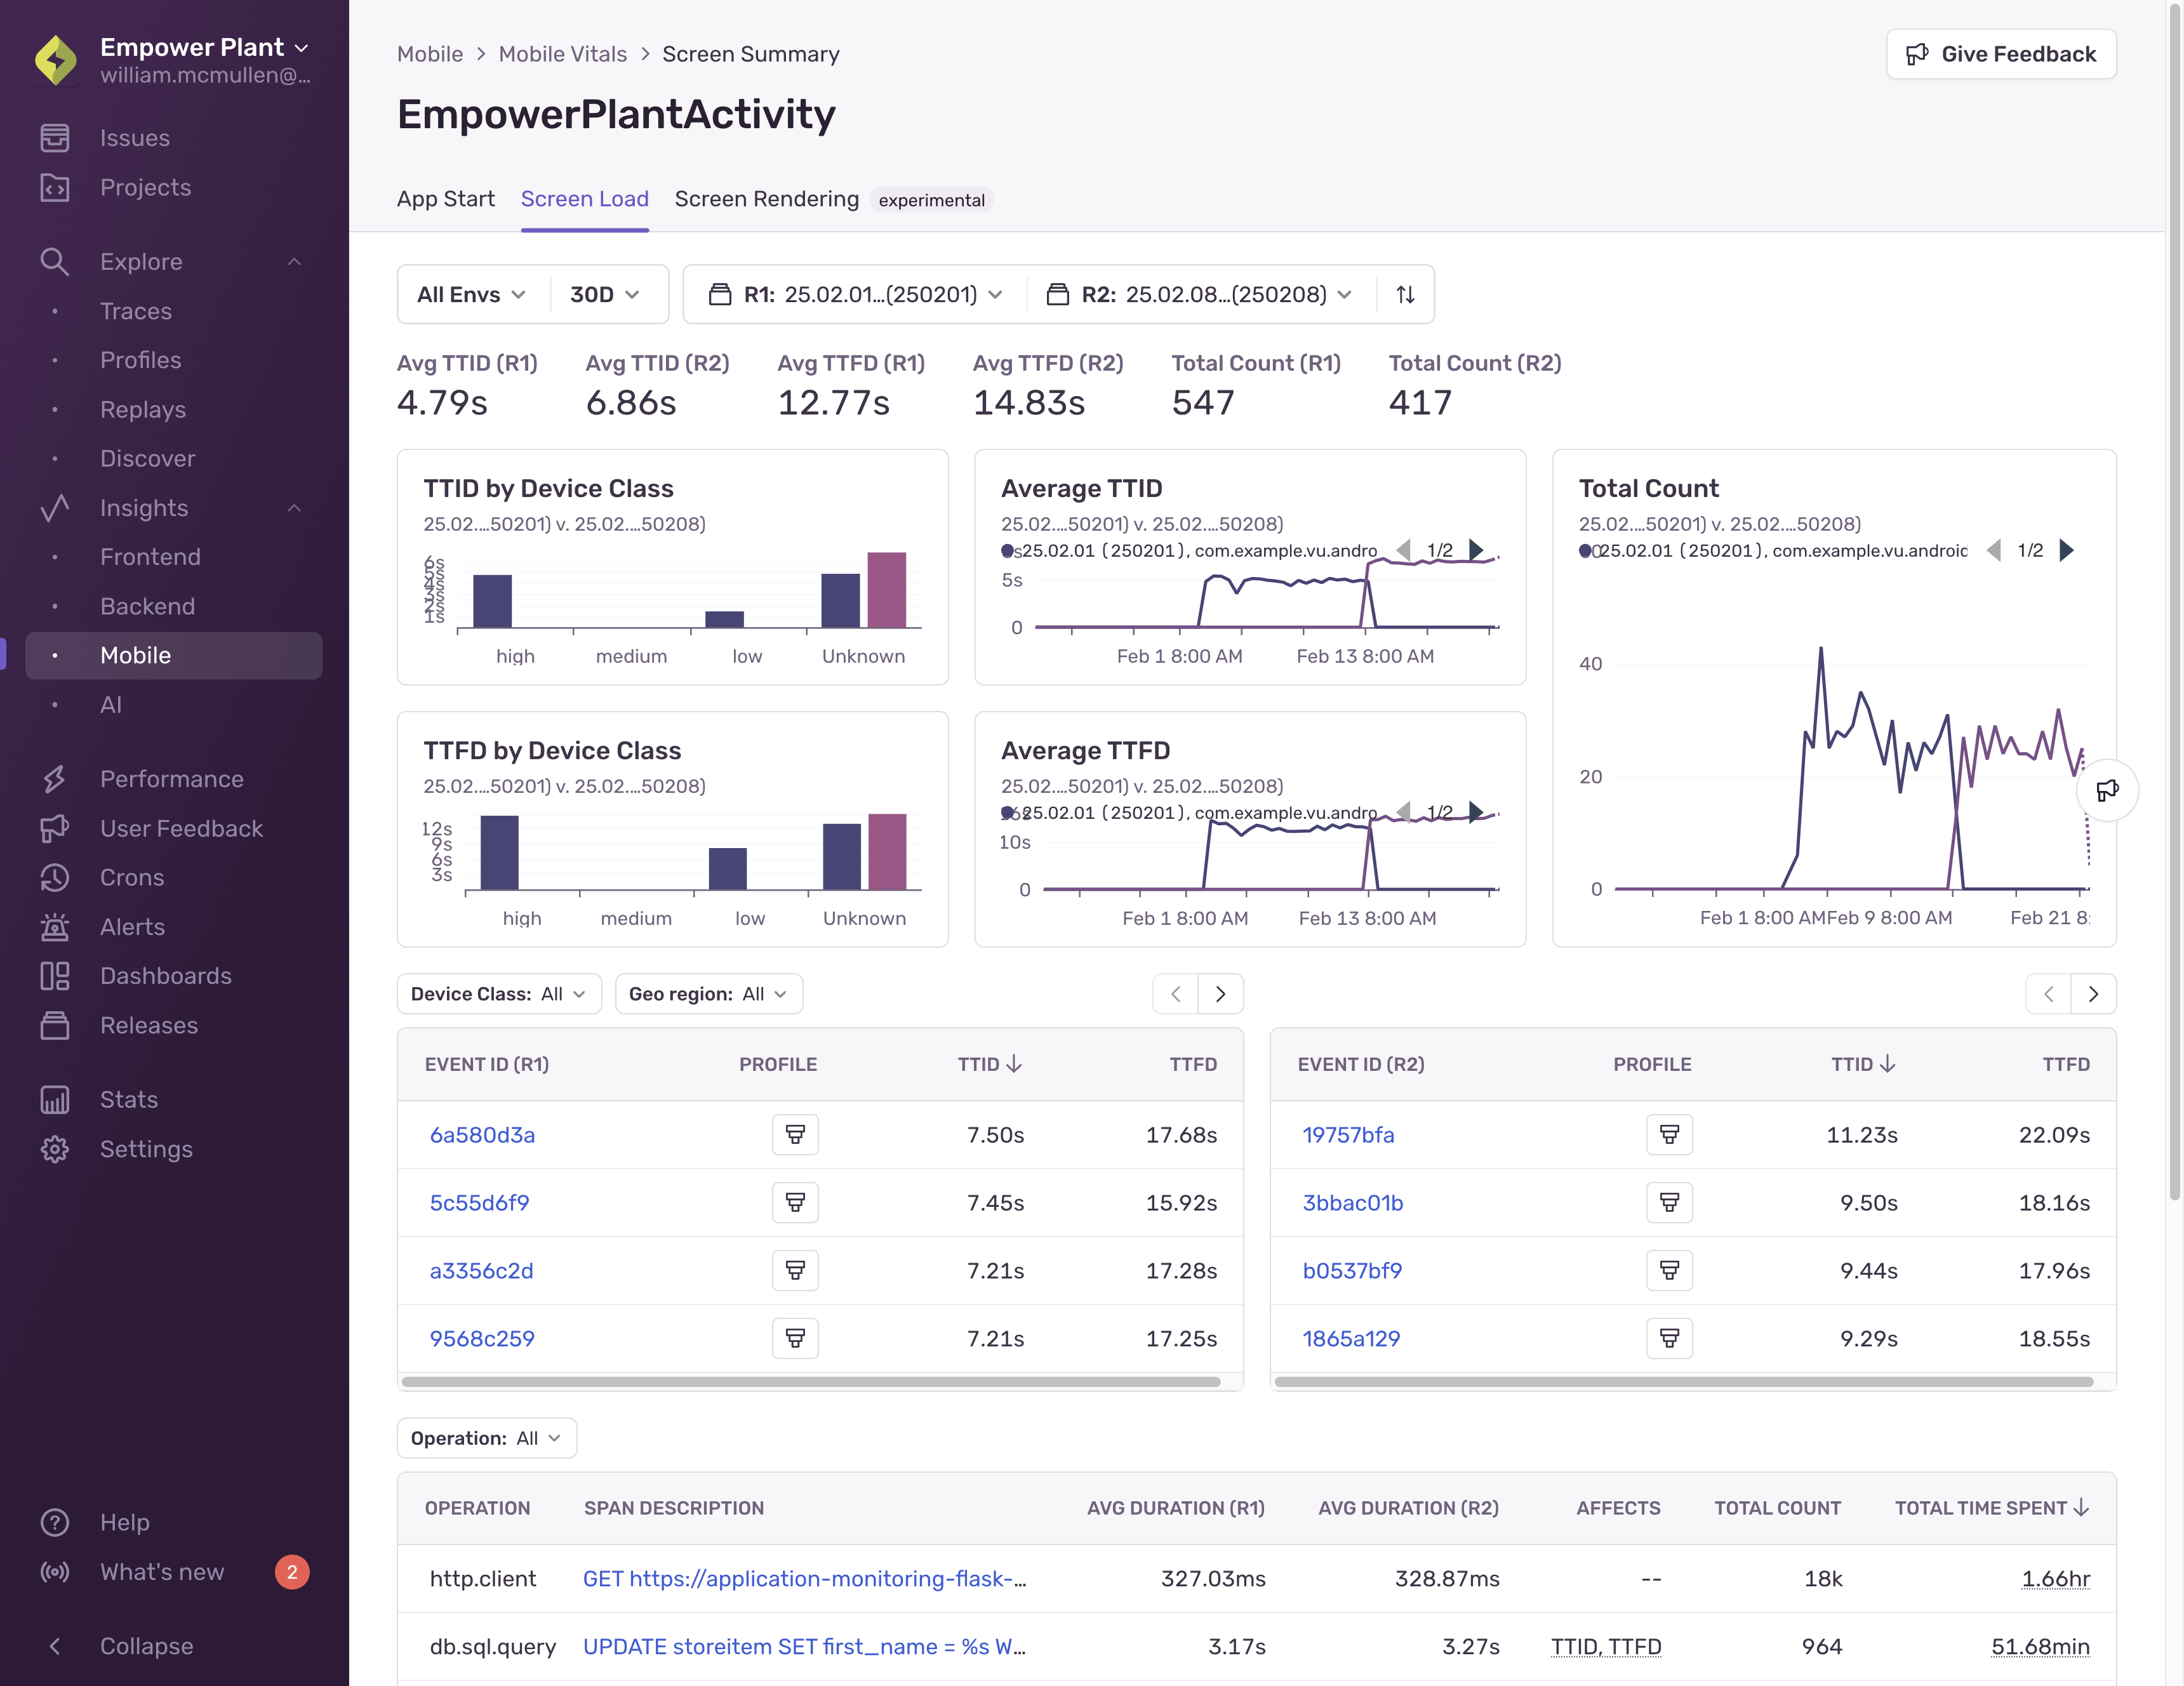This screenshot has width=2184, height=1686.
Task: Open Backend insights
Action: pos(147,606)
